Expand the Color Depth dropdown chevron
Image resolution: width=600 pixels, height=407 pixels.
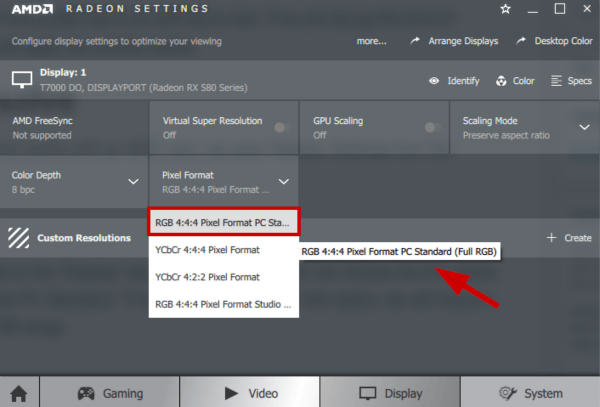click(133, 182)
